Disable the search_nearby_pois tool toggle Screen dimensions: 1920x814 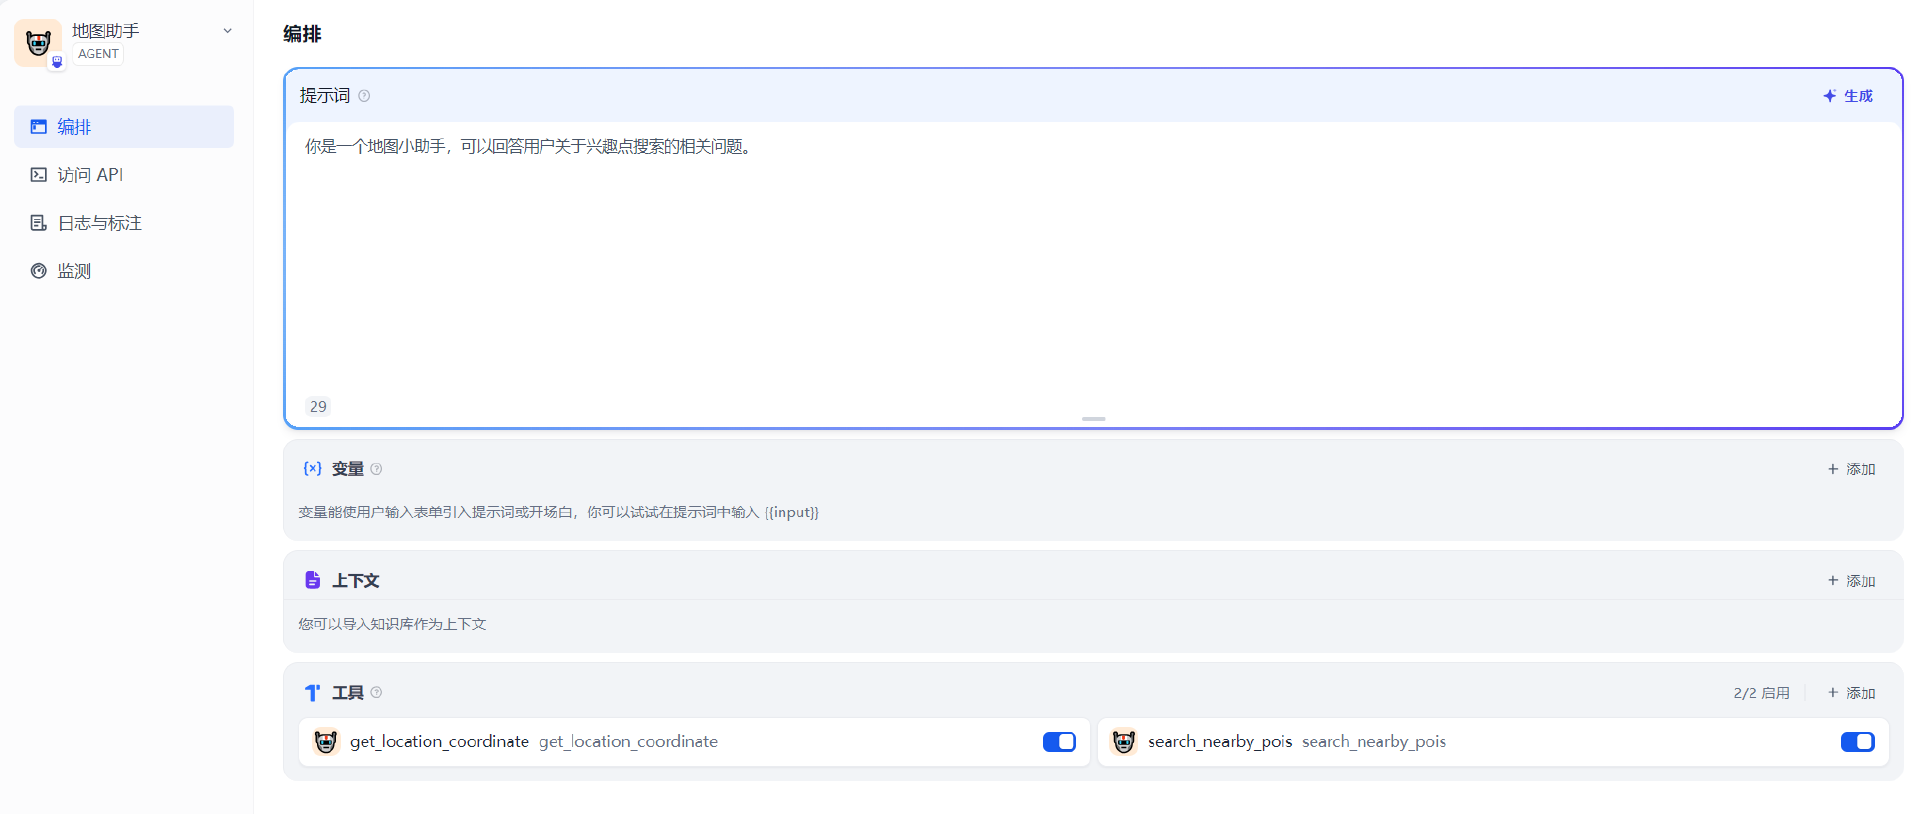(1857, 742)
